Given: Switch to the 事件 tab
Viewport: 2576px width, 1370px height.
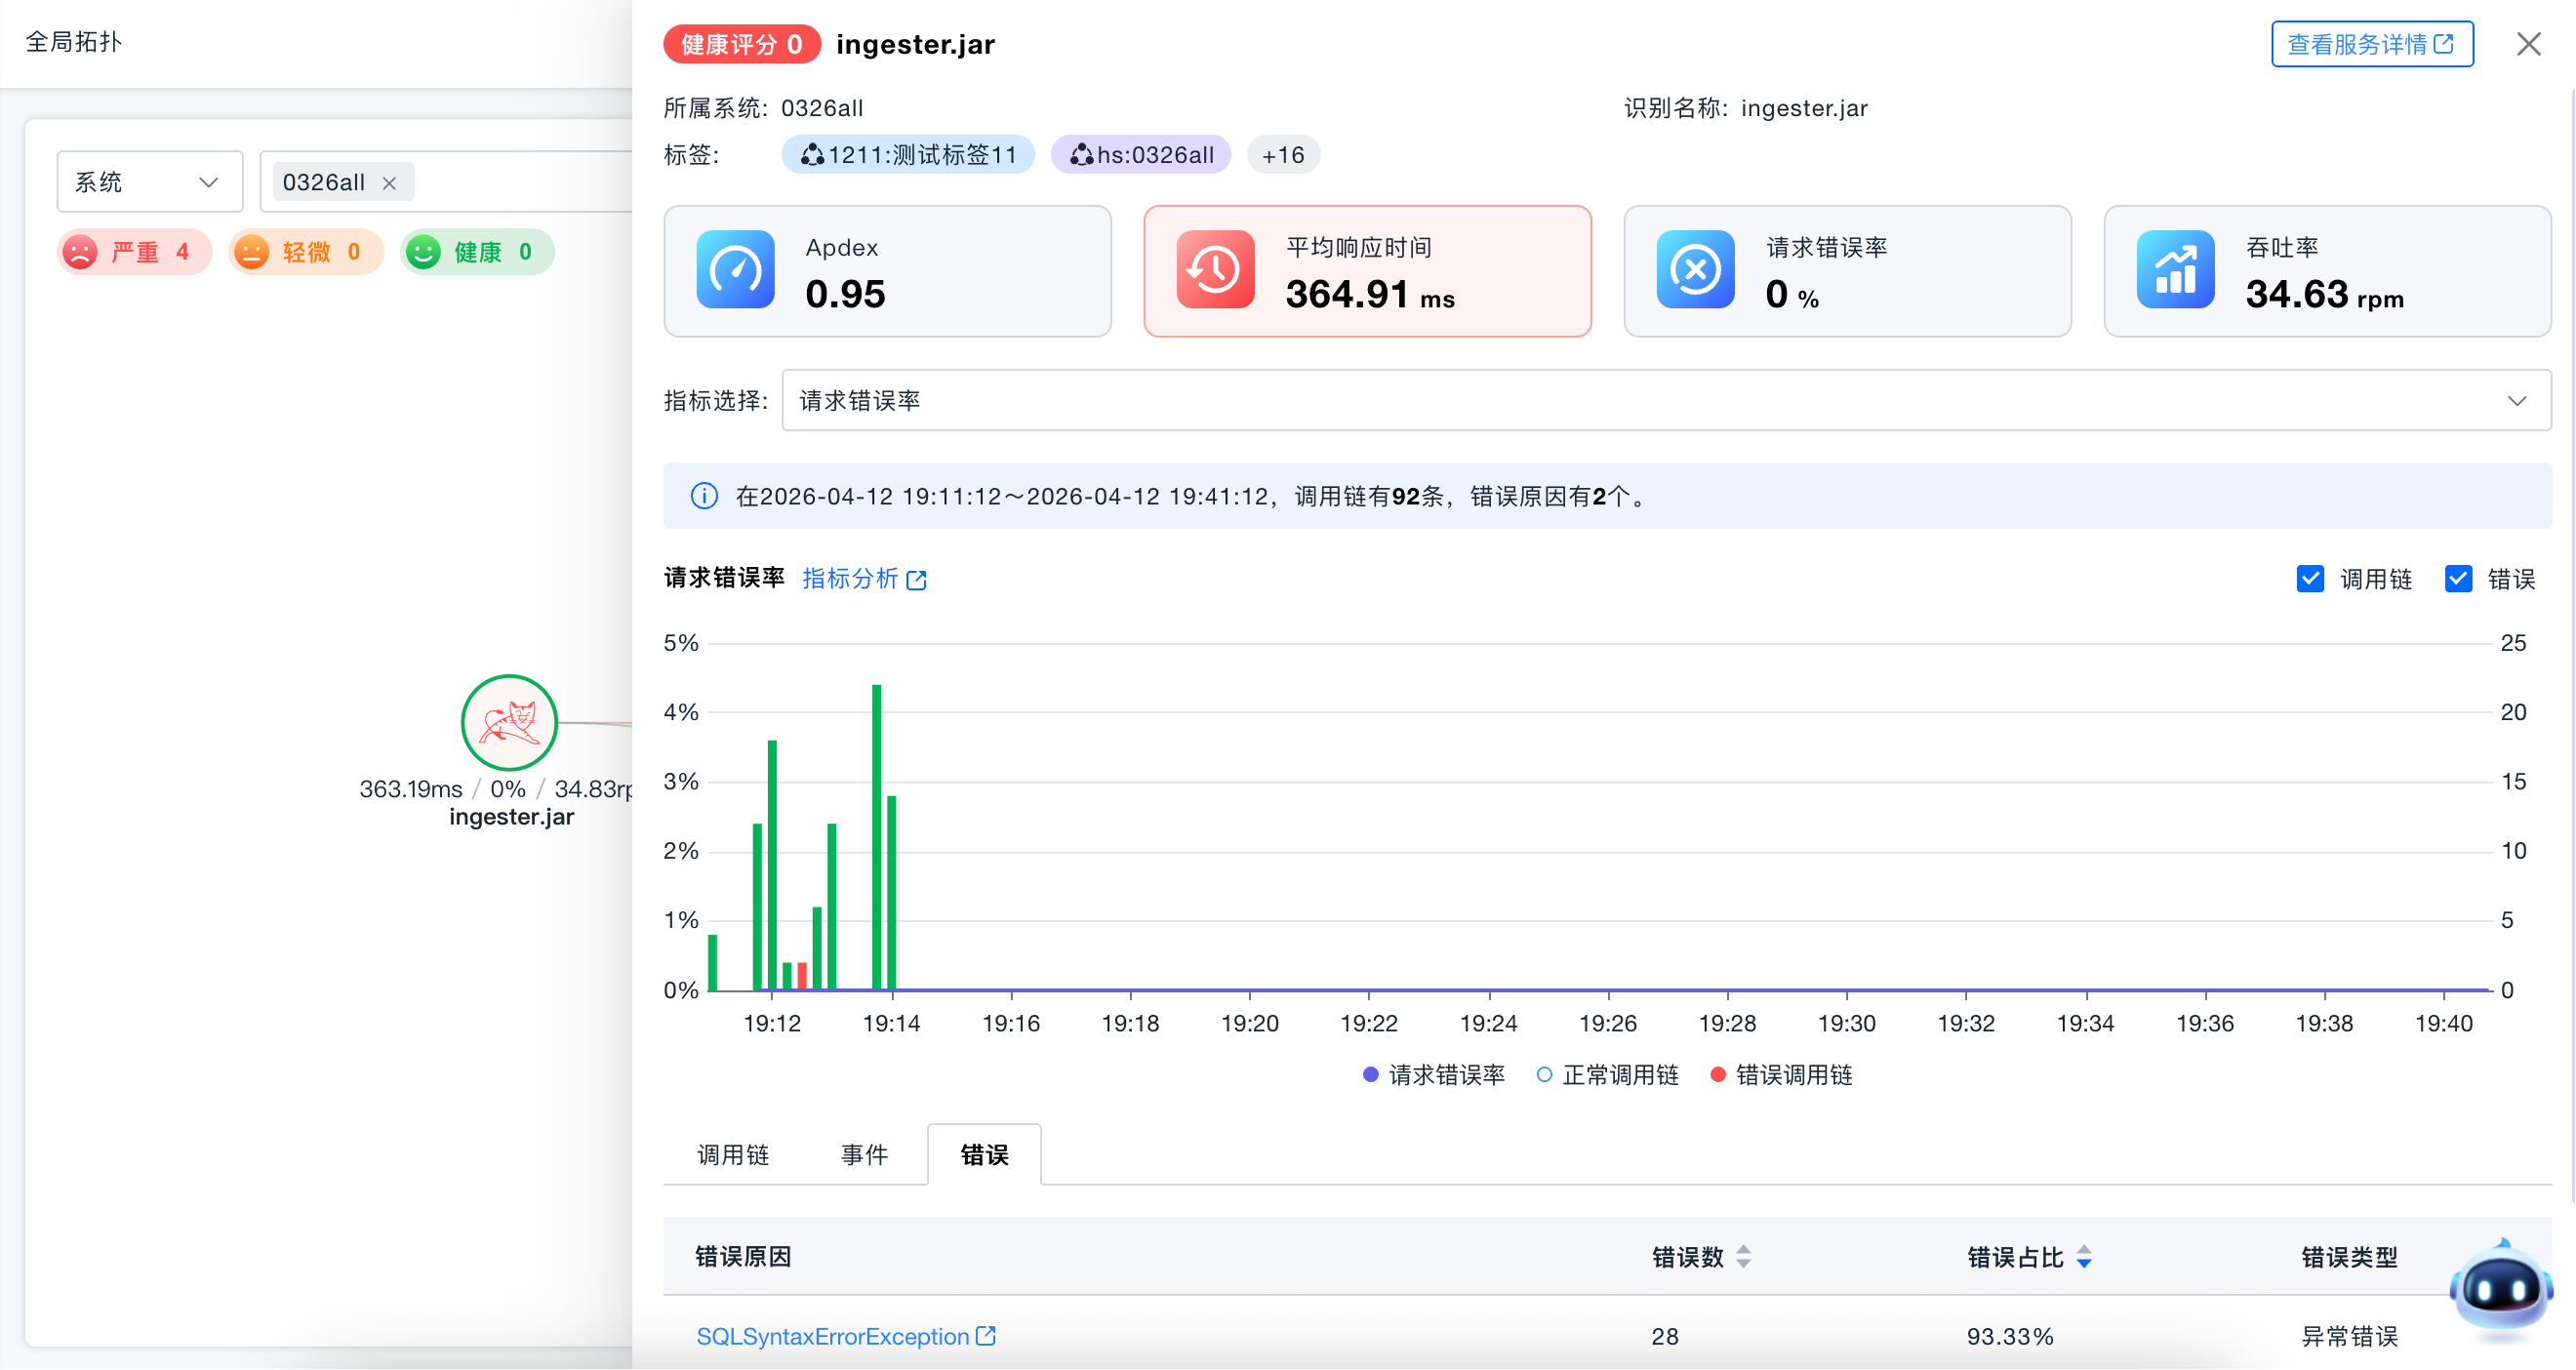Looking at the screenshot, I should click(865, 1155).
